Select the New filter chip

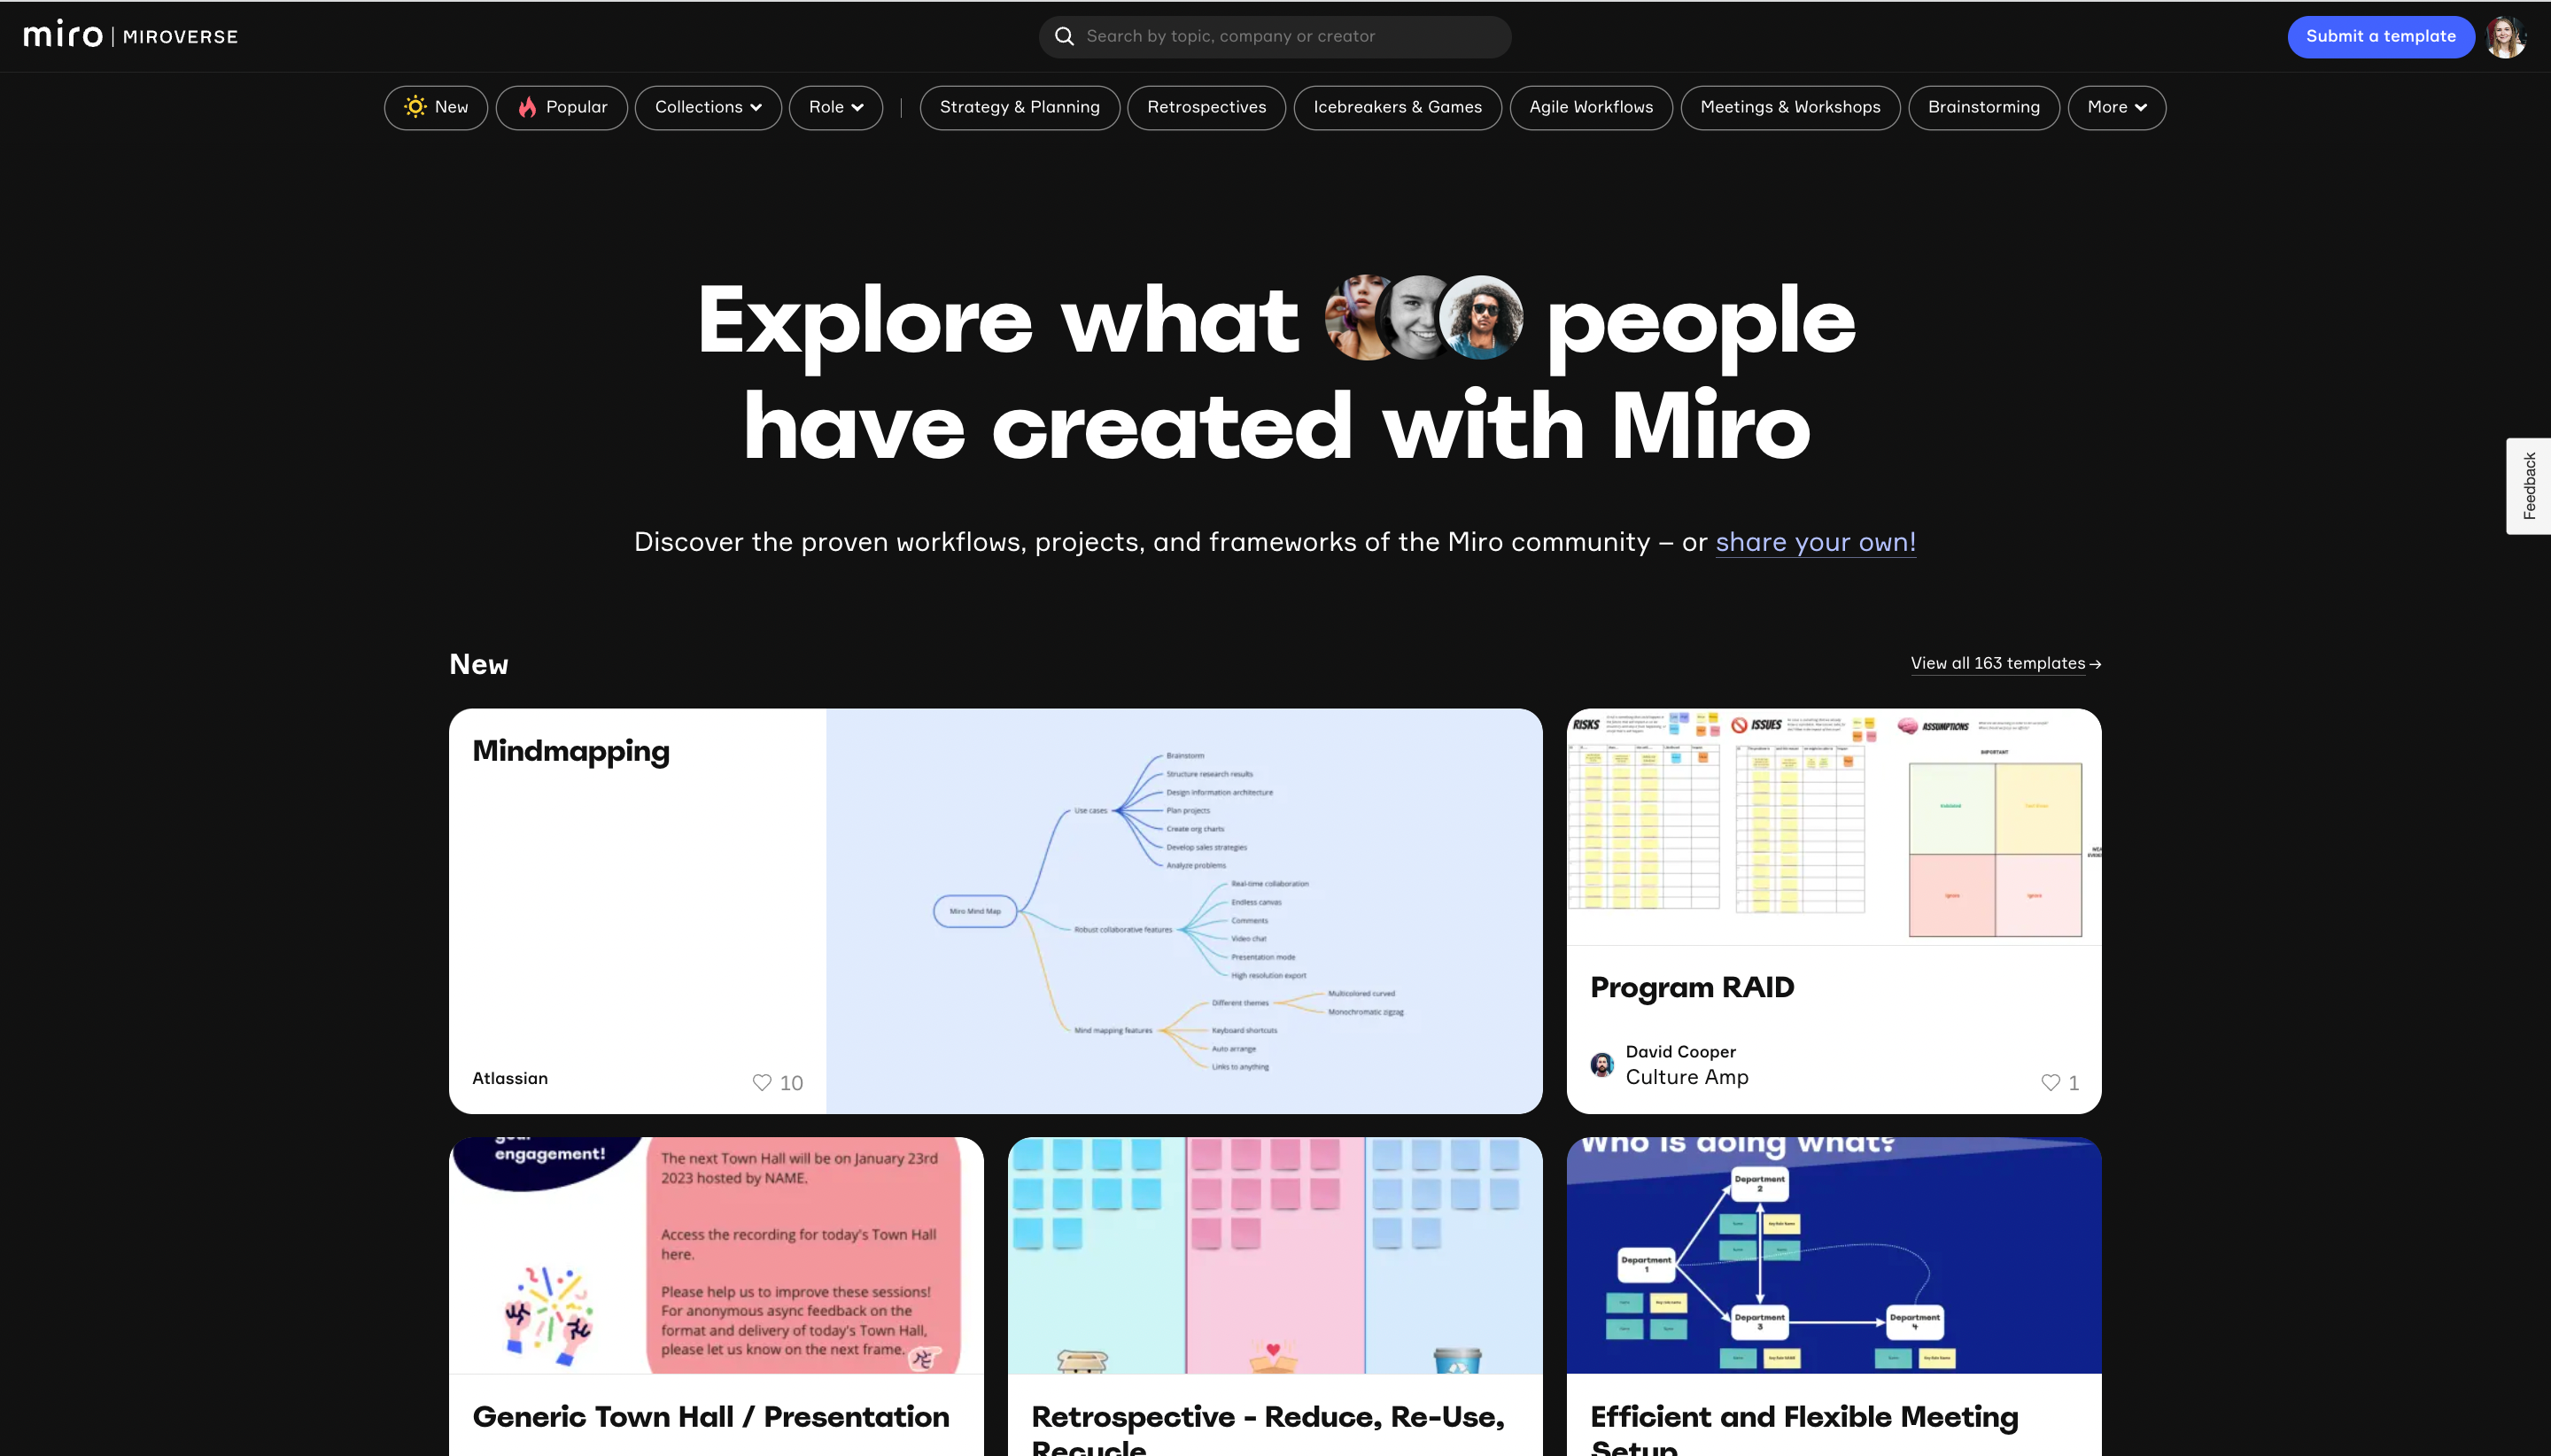click(436, 107)
